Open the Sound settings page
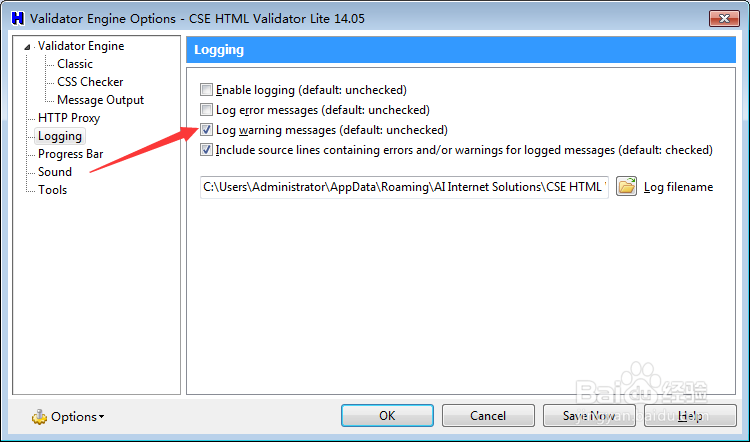750x442 pixels. [55, 172]
